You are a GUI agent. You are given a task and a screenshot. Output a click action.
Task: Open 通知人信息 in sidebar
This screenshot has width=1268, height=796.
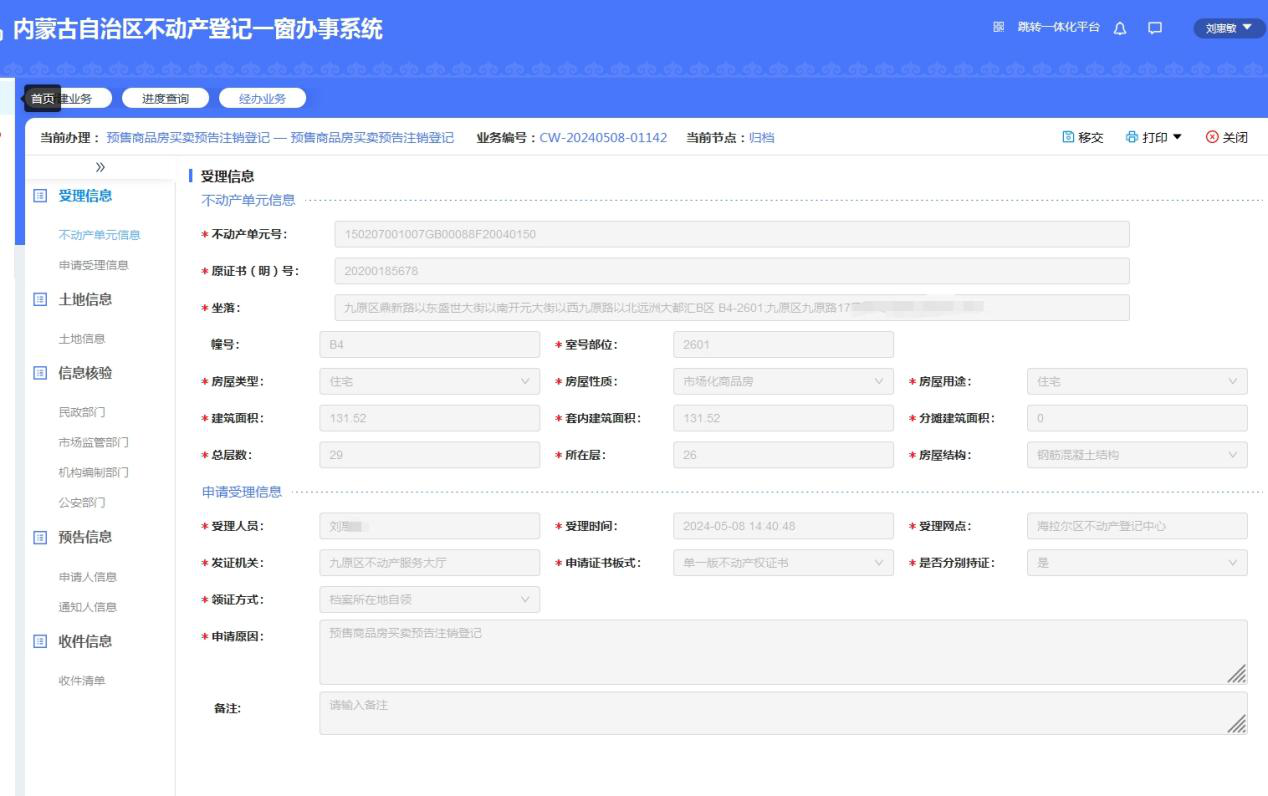pos(88,607)
